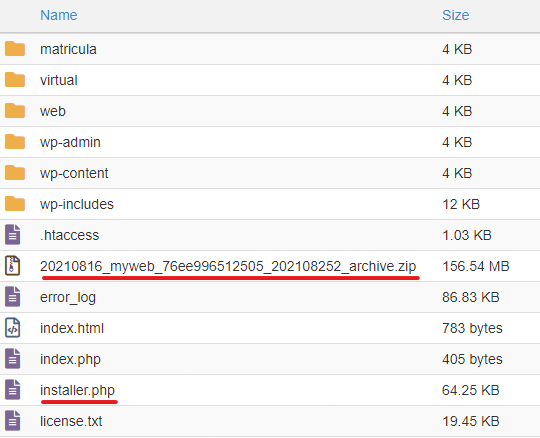Sort files by Size column header
Screen dimensions: 540x438
455,15
